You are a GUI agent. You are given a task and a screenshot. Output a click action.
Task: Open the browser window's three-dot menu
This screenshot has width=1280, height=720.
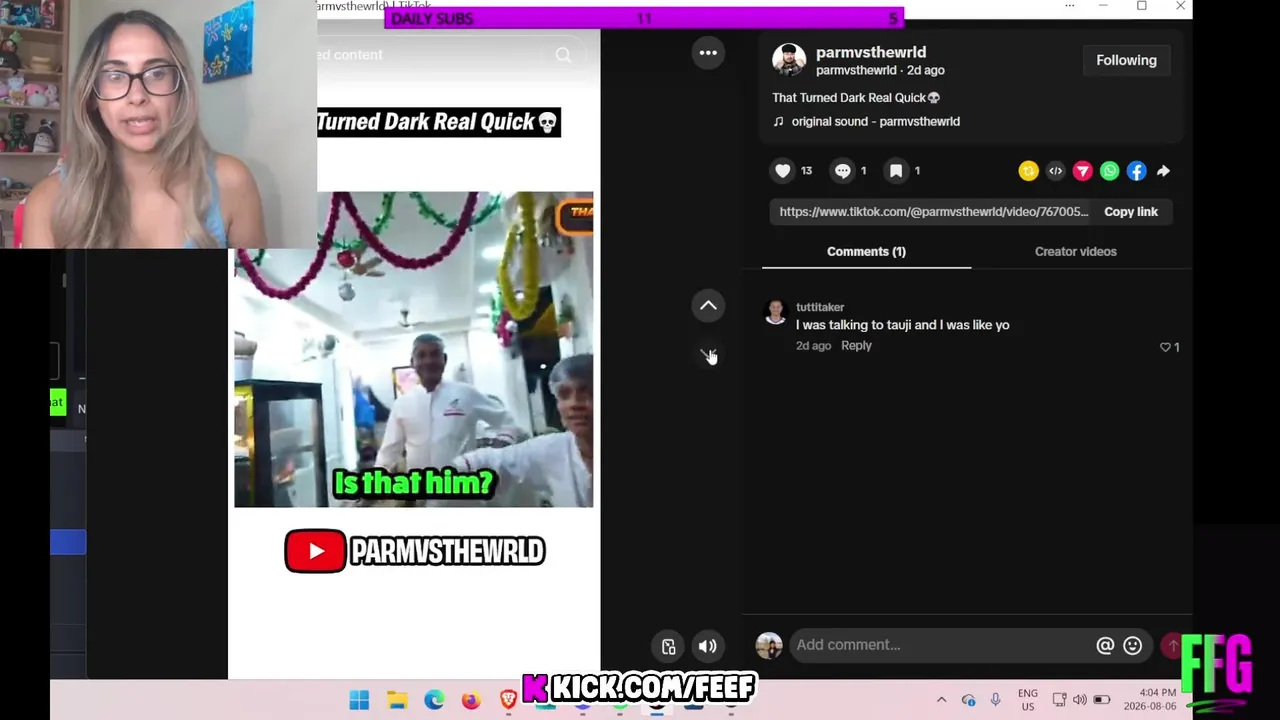click(x=1069, y=6)
